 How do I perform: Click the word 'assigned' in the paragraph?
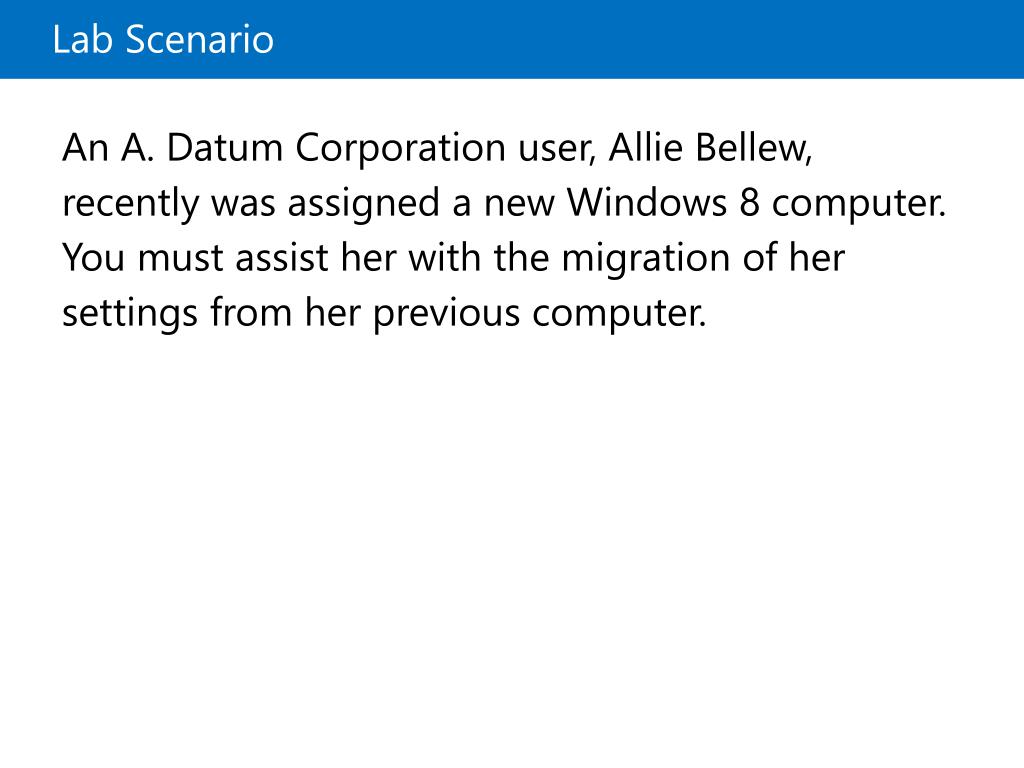tap(364, 205)
